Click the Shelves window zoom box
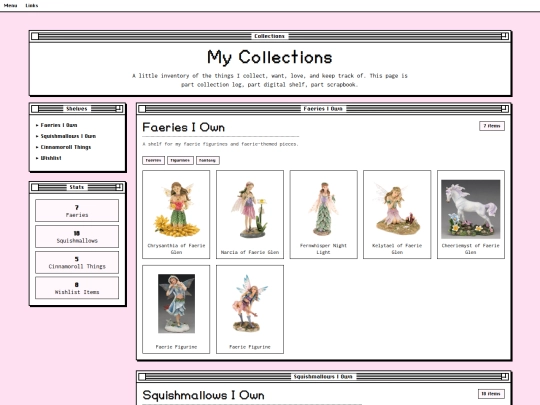 [119, 109]
